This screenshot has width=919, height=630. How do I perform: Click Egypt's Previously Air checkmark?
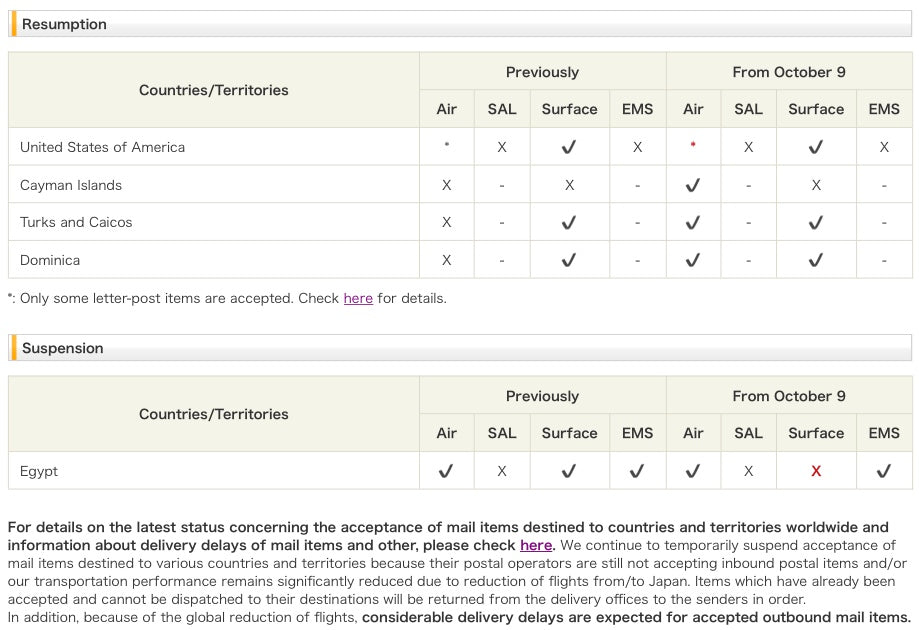446,471
